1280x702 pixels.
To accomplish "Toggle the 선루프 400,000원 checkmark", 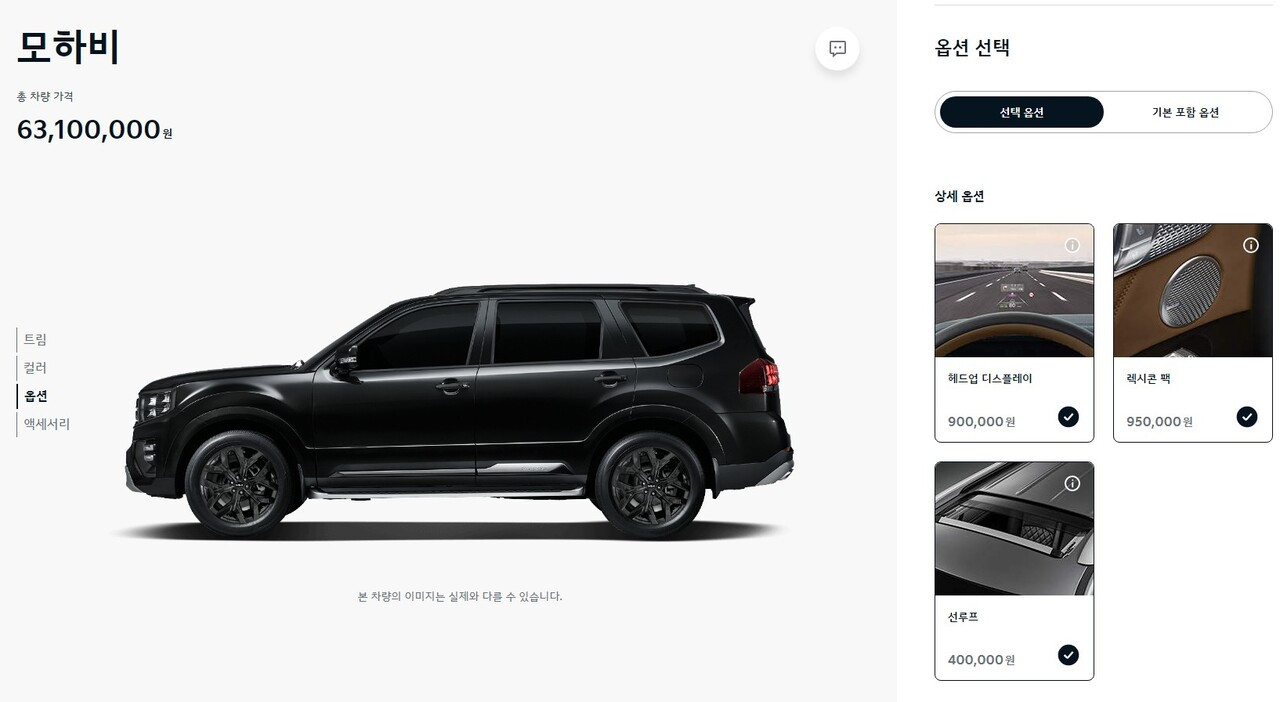I will [1068, 655].
